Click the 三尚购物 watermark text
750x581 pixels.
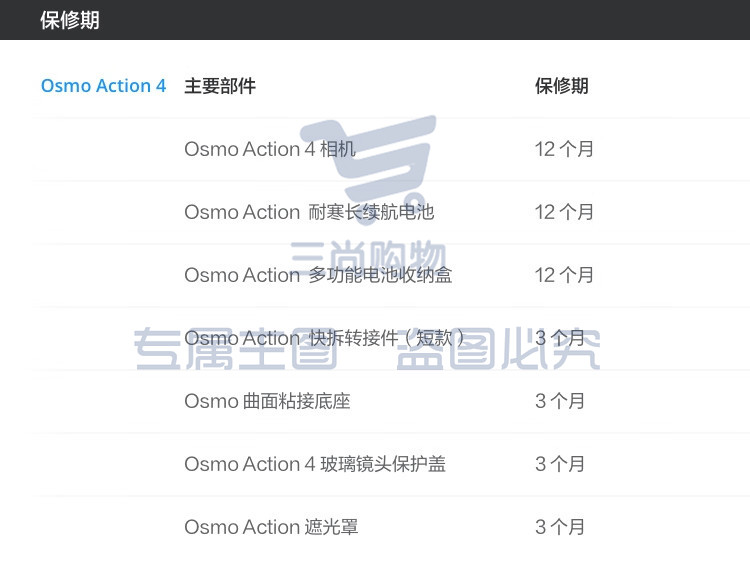tap(368, 259)
